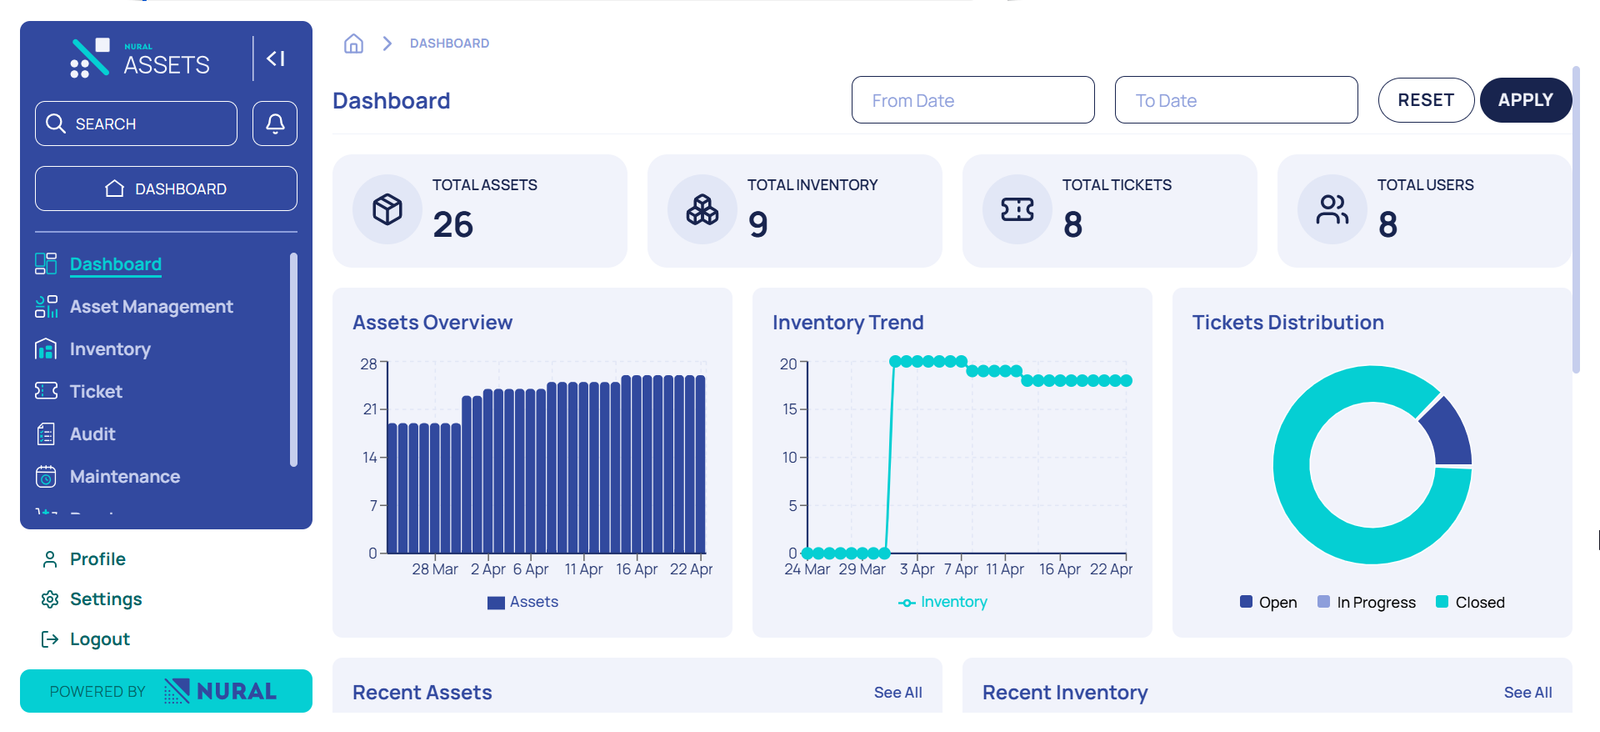Click the home icon in Dashboard button
The width and height of the screenshot is (1600, 732).
click(x=115, y=188)
